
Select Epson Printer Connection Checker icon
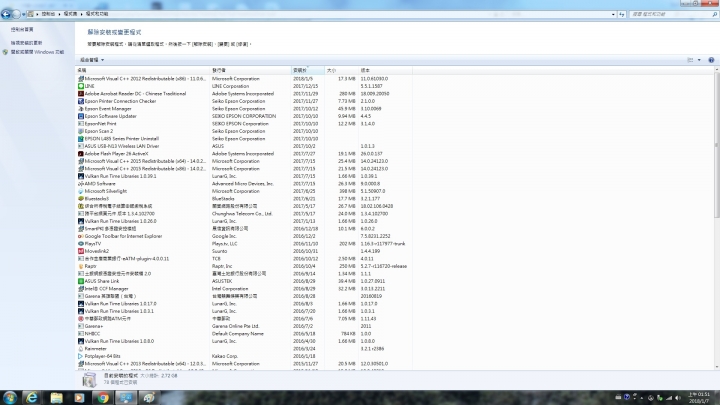[81, 101]
